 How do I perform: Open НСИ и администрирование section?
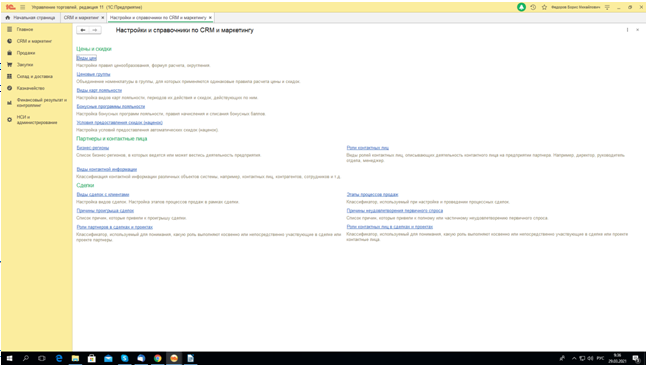click(x=37, y=120)
